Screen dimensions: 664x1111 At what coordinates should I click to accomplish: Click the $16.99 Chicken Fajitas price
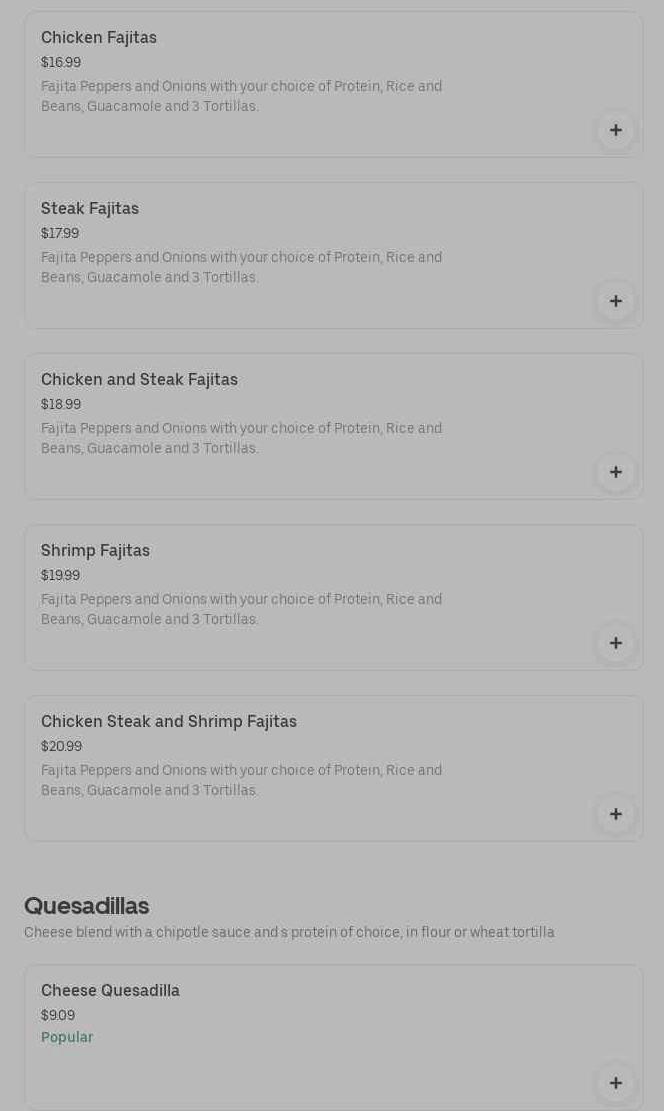click(x=61, y=63)
